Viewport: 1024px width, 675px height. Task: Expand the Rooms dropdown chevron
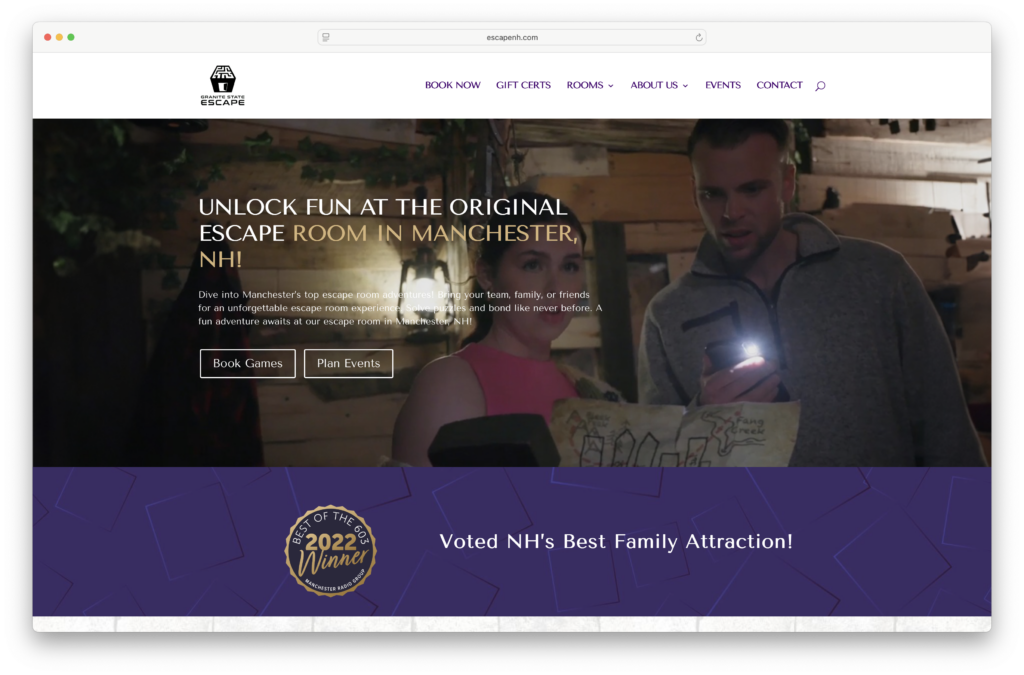pyautogui.click(x=611, y=86)
